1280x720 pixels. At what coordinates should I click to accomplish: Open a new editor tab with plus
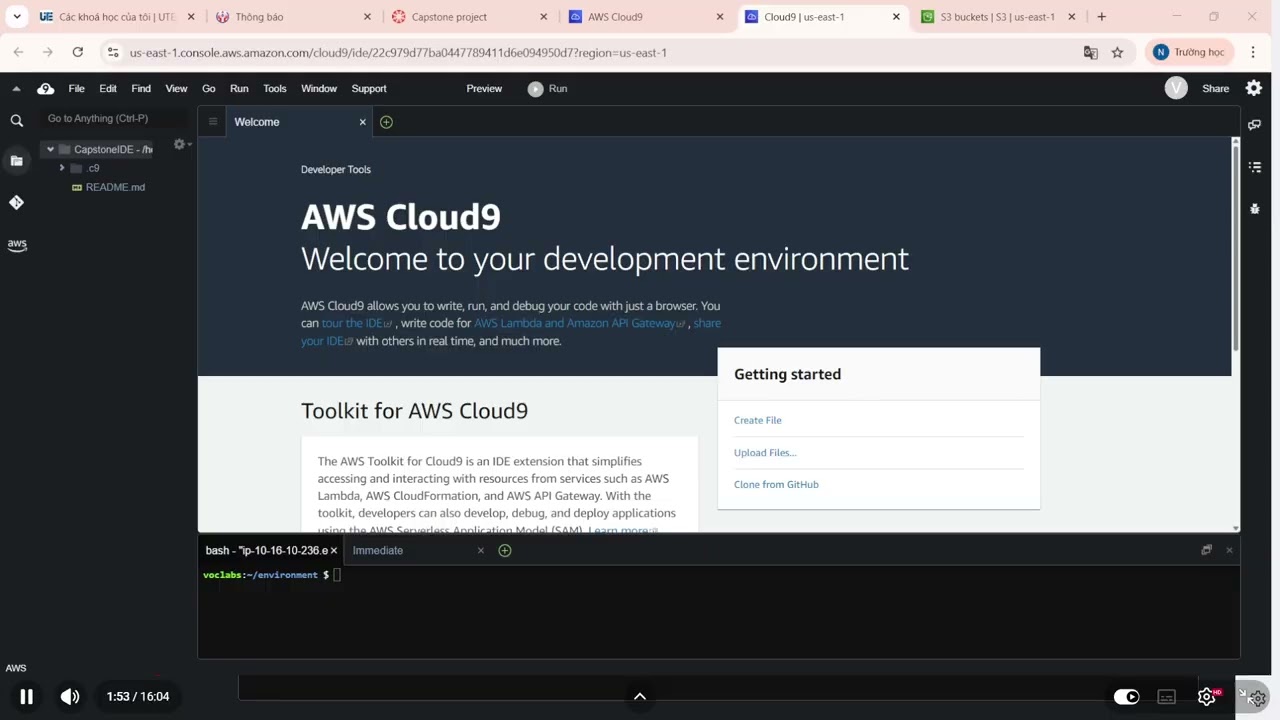click(x=386, y=122)
